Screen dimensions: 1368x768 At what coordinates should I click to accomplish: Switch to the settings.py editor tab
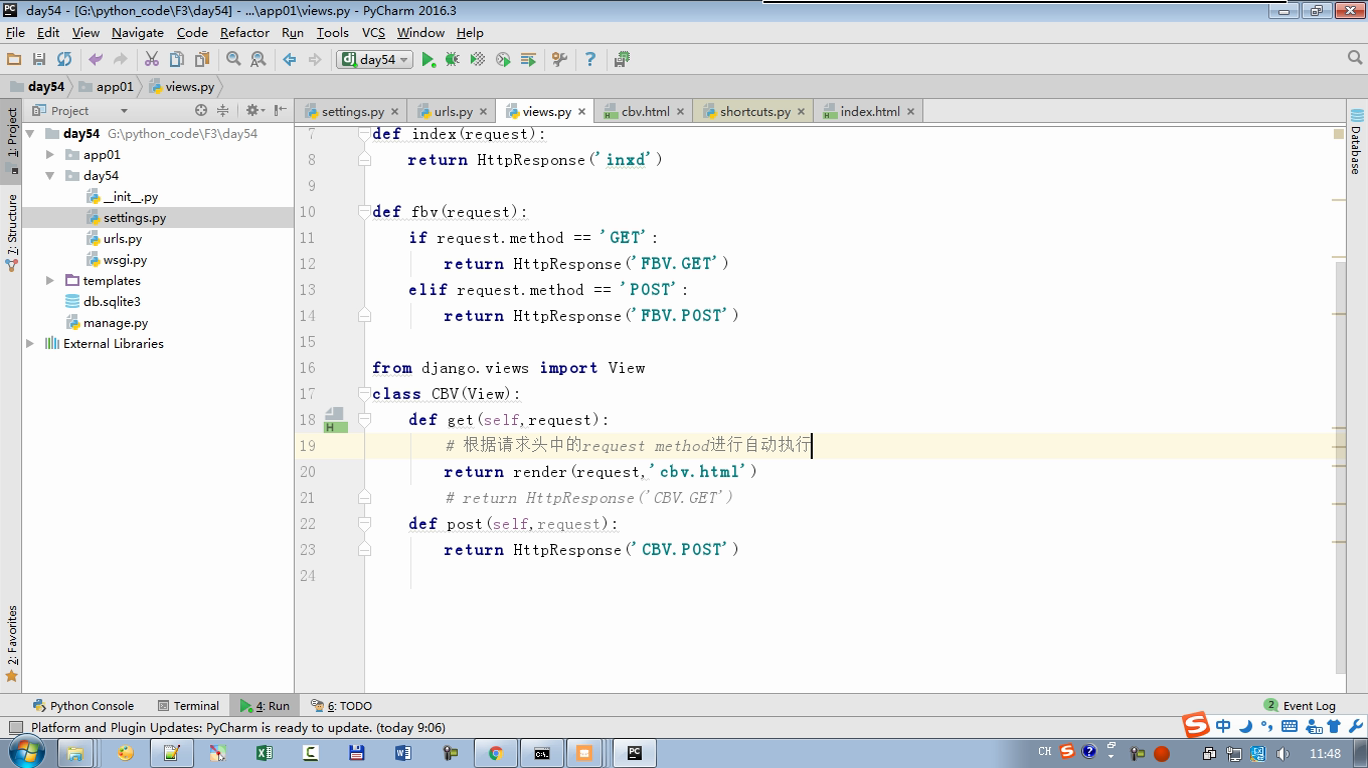pos(352,112)
